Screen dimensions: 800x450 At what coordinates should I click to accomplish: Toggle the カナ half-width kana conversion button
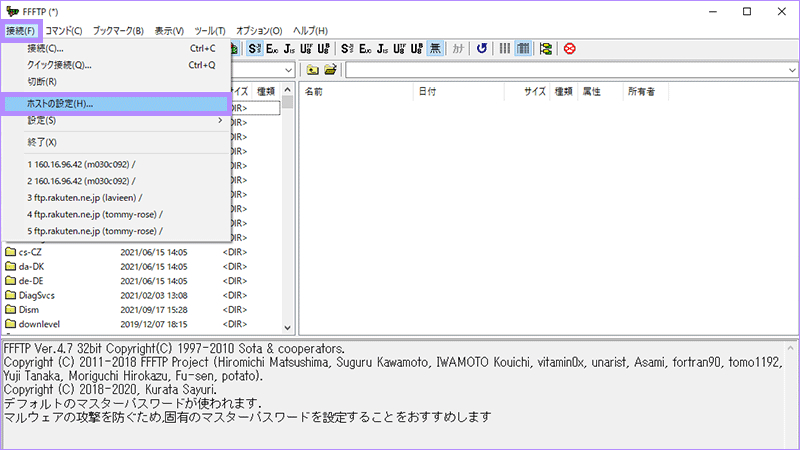[x=458, y=48]
